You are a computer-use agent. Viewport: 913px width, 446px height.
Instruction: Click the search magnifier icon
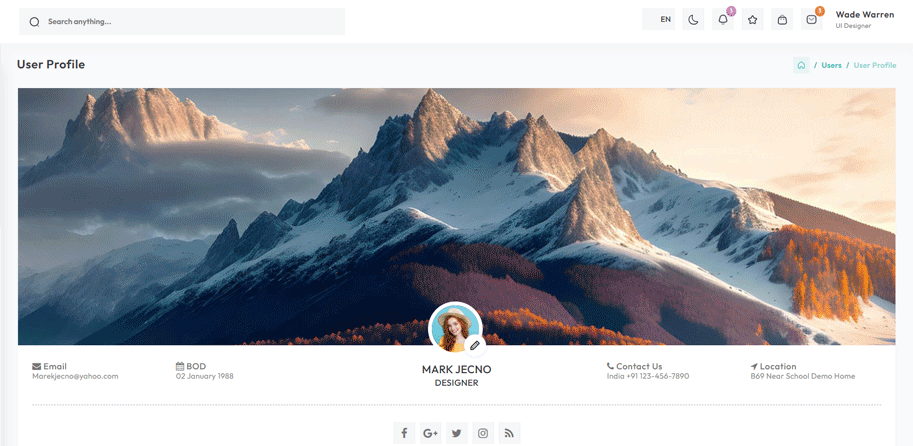pyautogui.click(x=34, y=22)
